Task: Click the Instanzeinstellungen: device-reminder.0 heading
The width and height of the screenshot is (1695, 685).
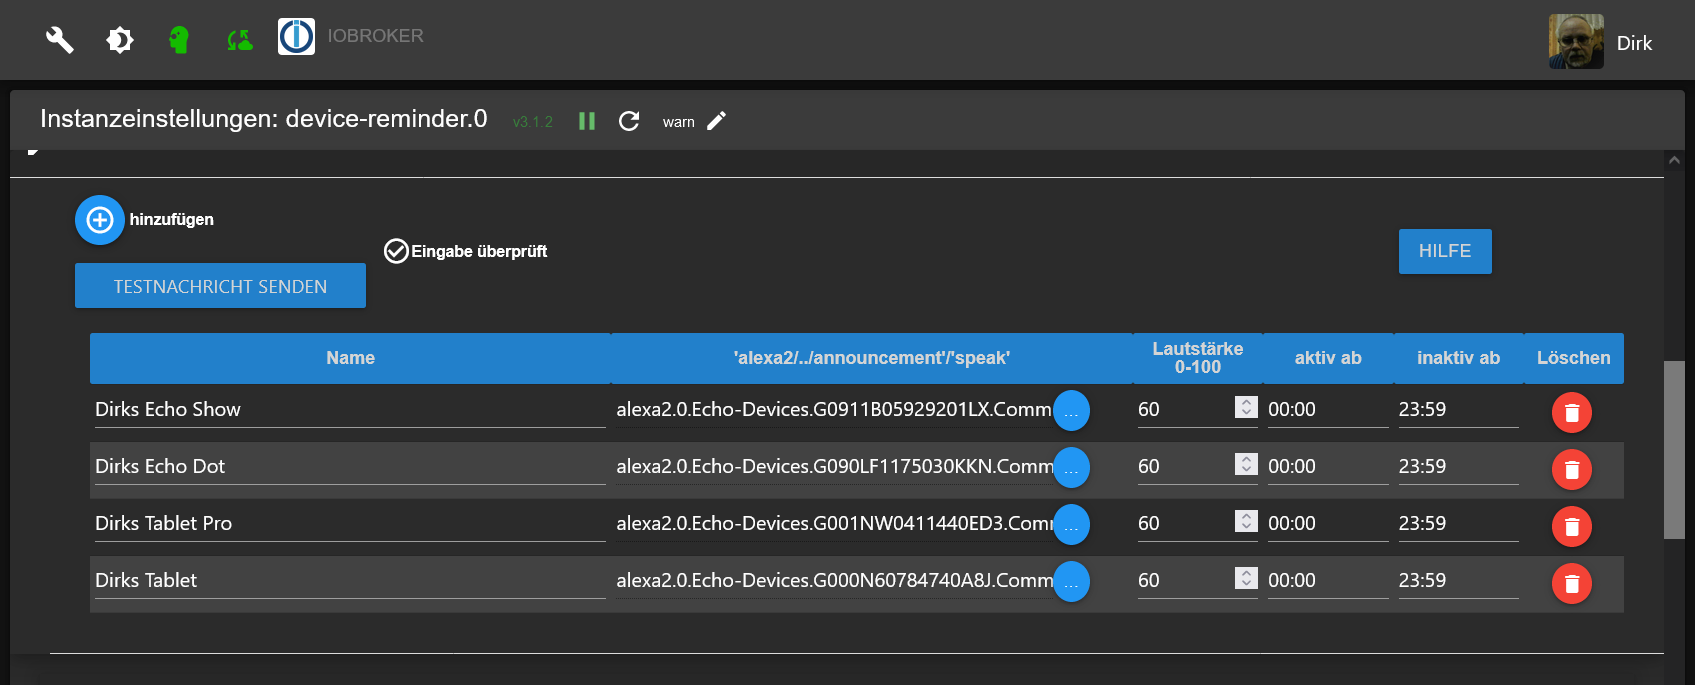Action: pyautogui.click(x=264, y=119)
